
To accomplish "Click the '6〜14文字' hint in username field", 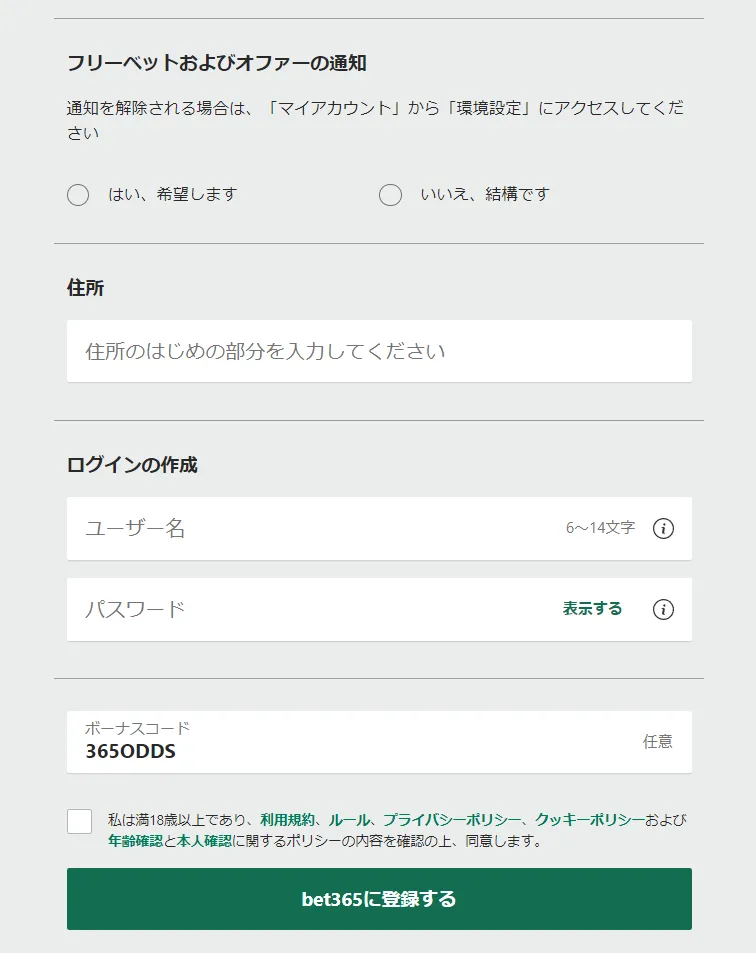I will coord(600,528).
